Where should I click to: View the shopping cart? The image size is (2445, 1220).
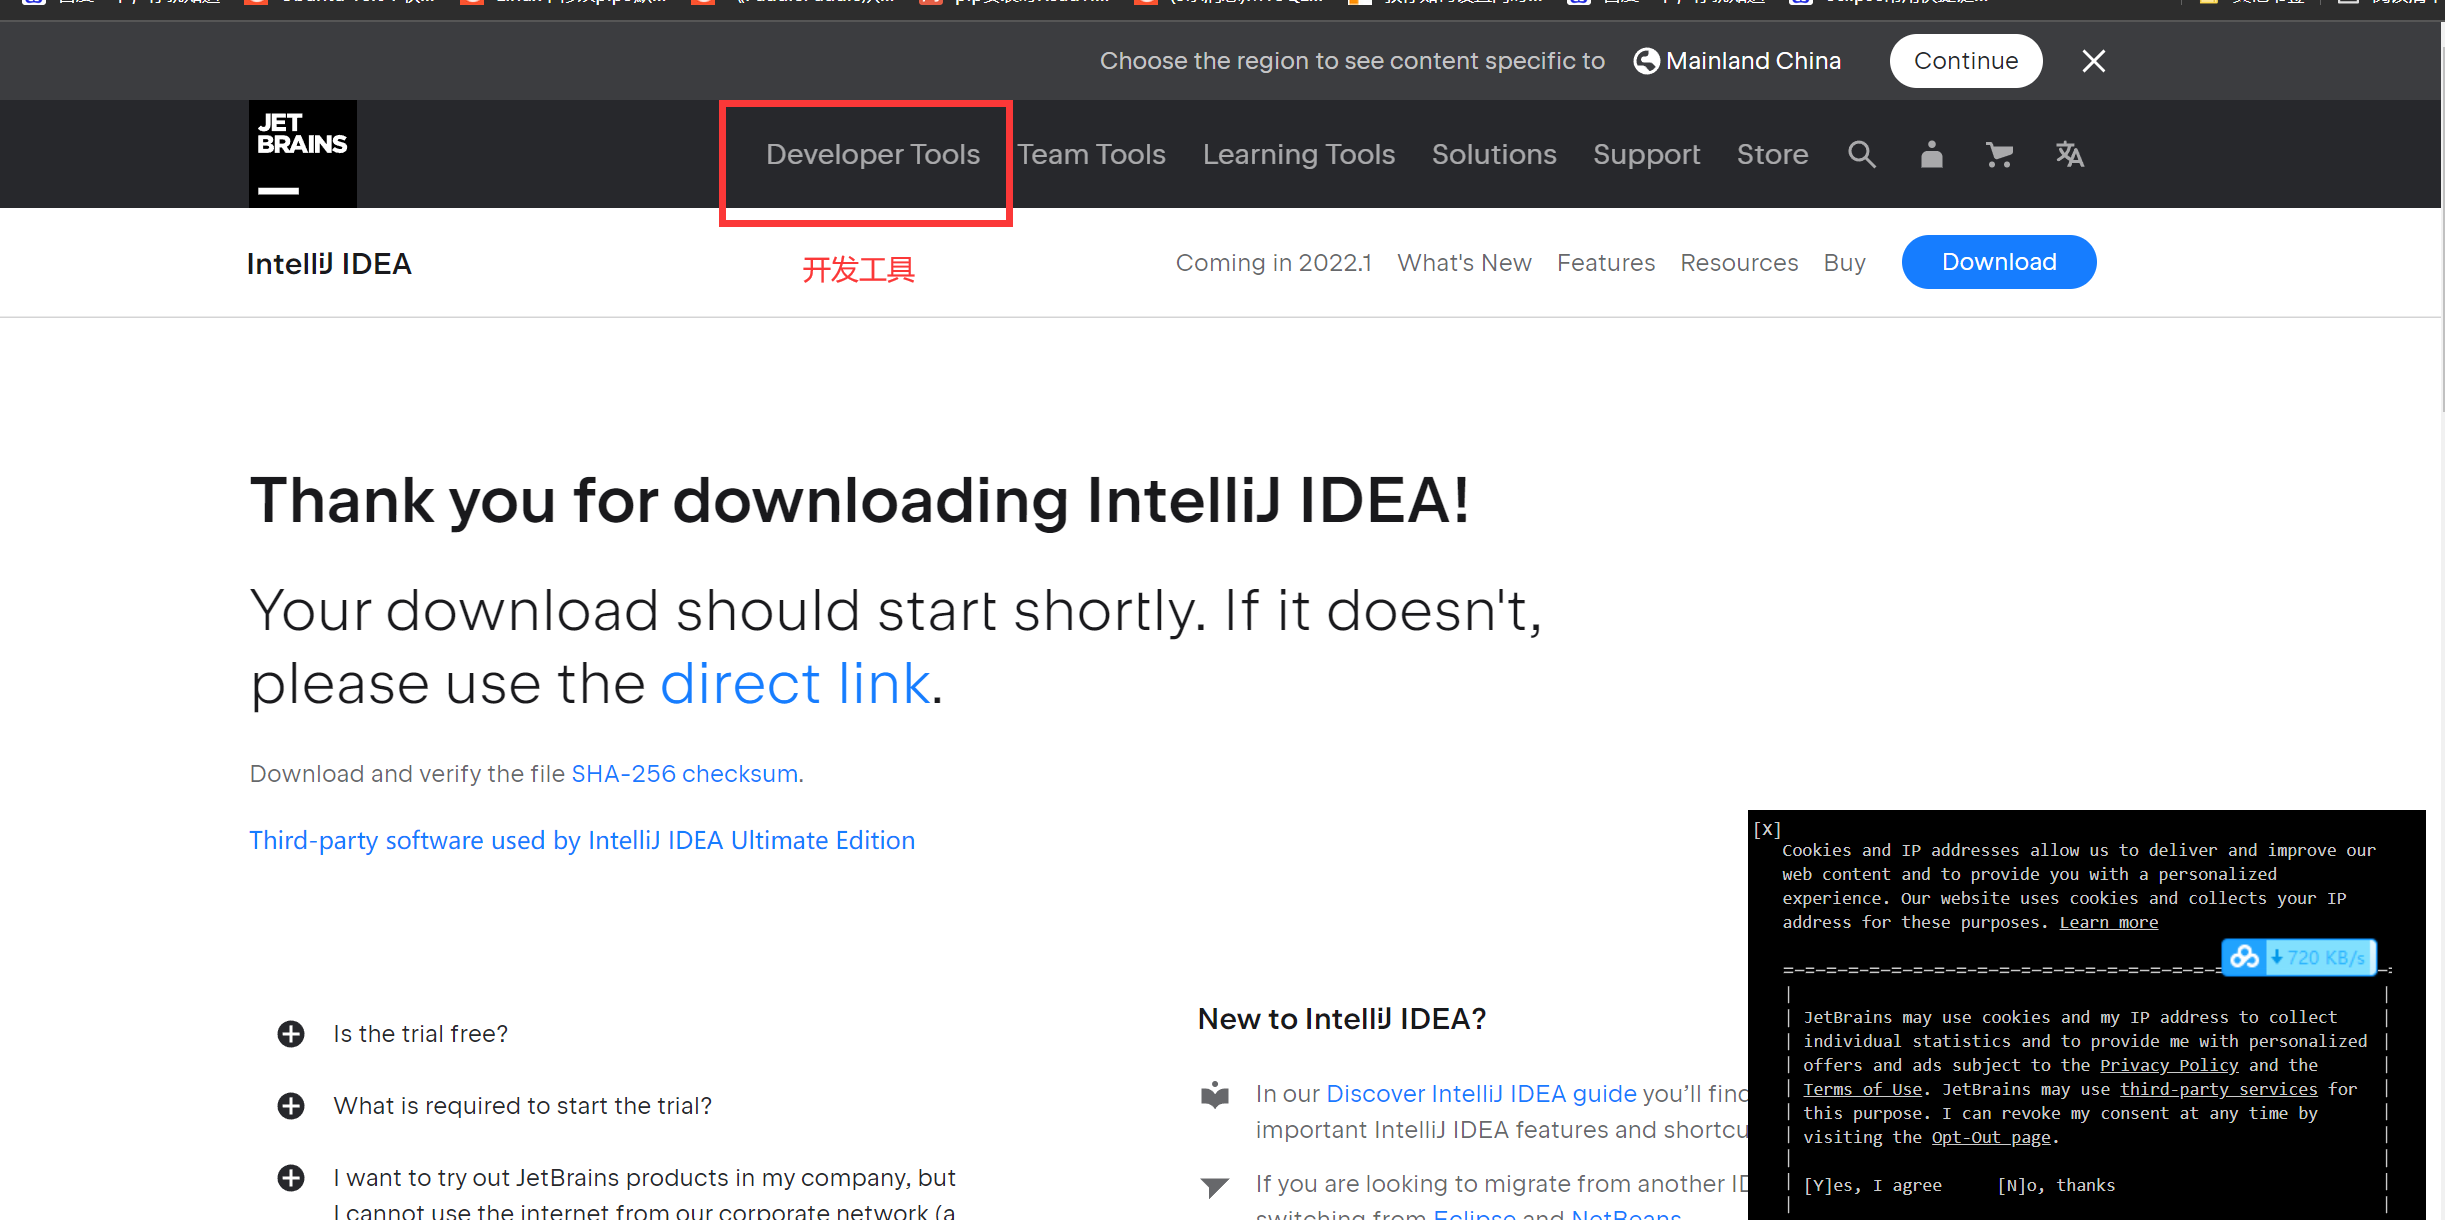tap(1999, 154)
